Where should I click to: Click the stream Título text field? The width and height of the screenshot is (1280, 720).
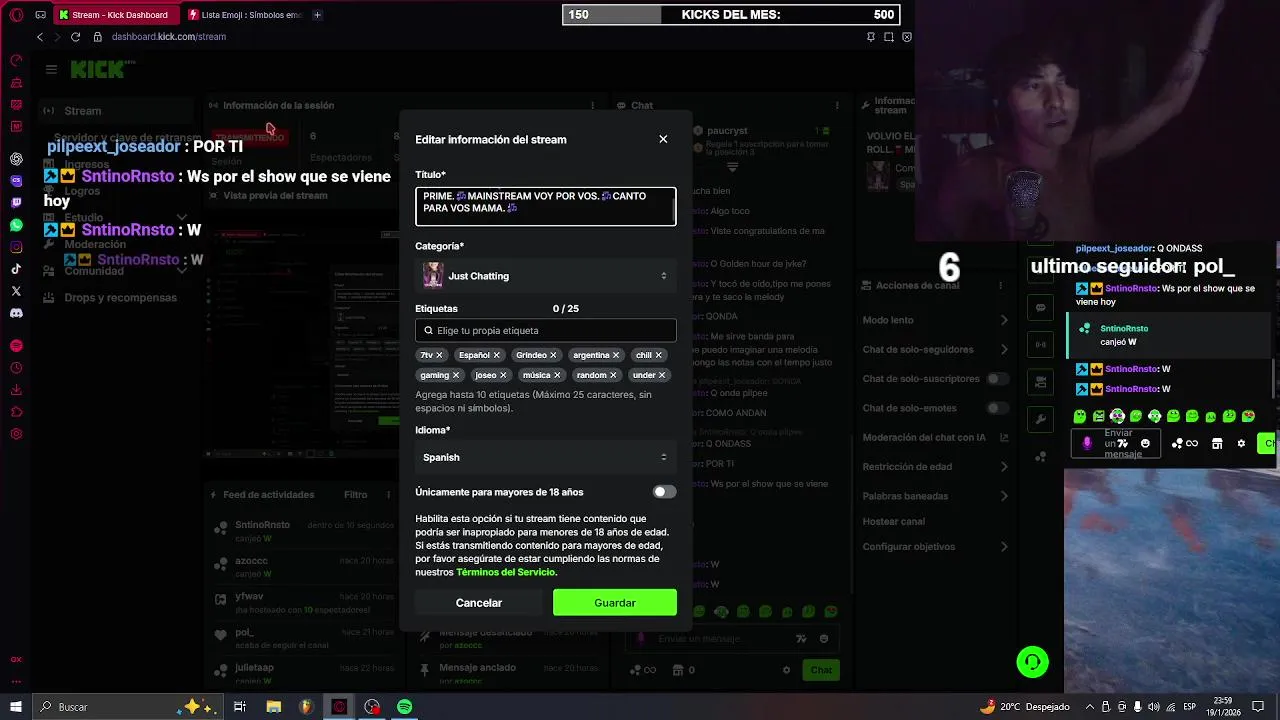coord(546,206)
